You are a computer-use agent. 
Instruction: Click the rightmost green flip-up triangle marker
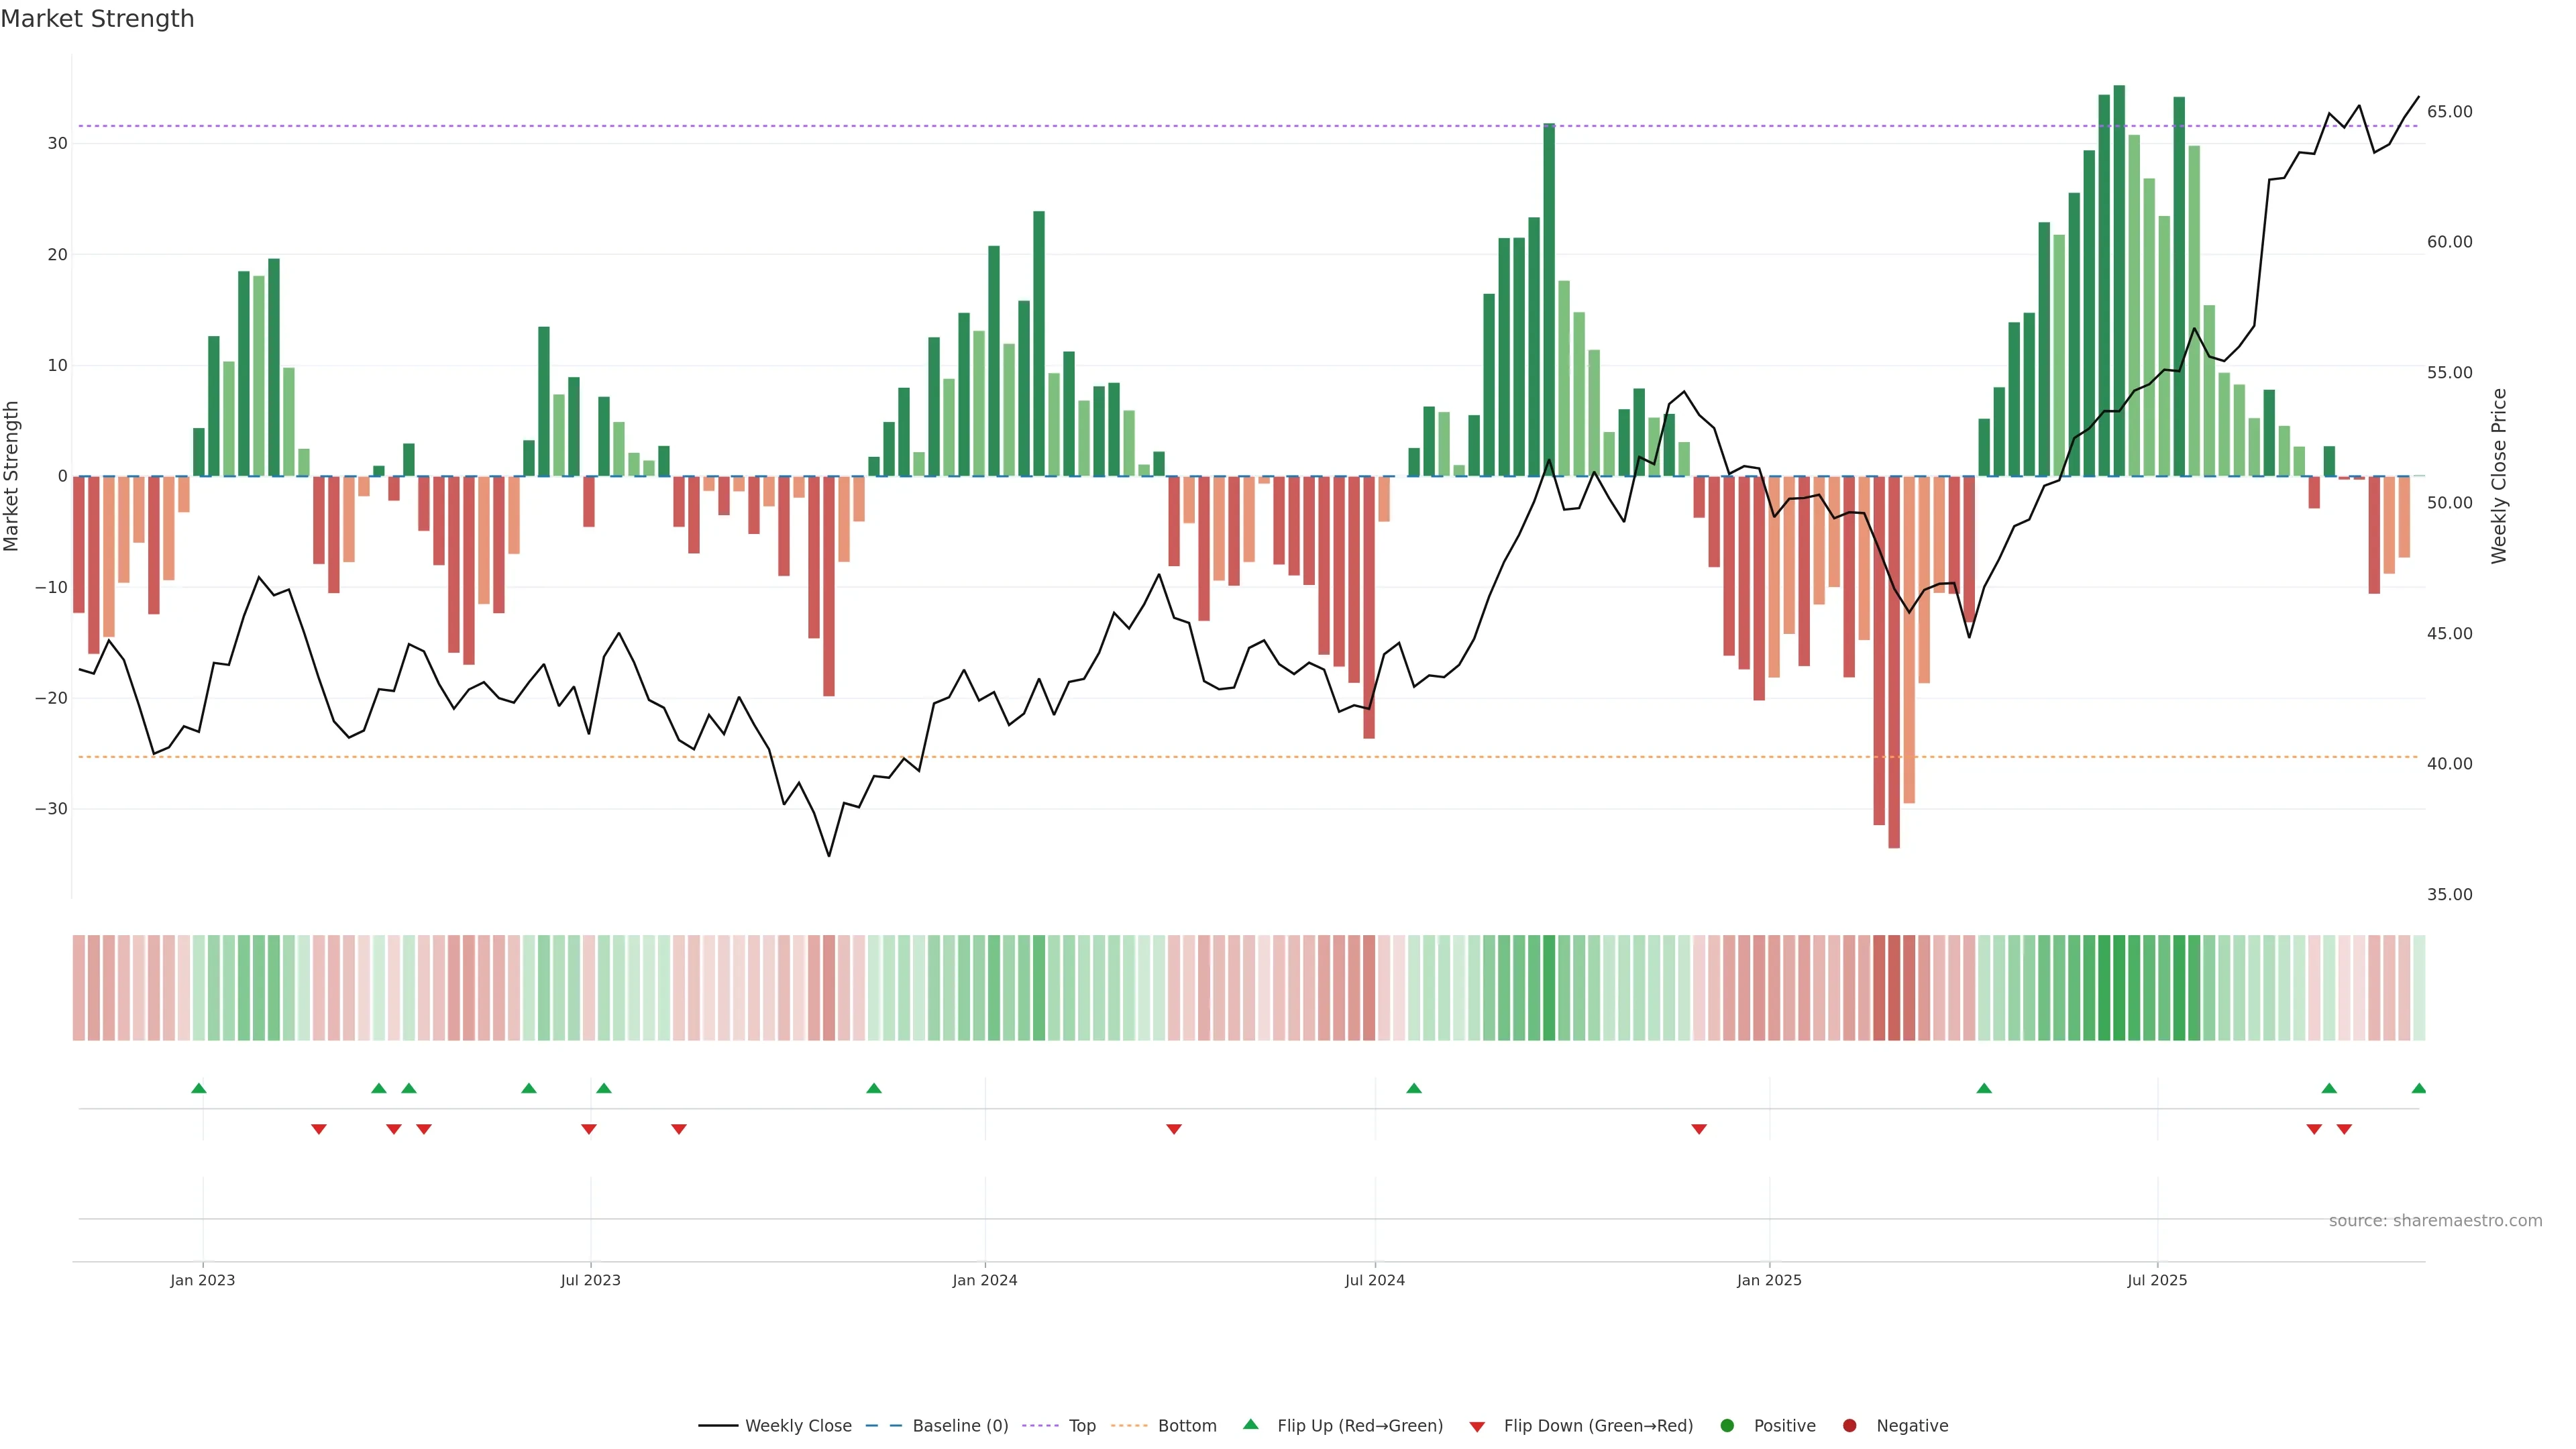point(2418,1088)
